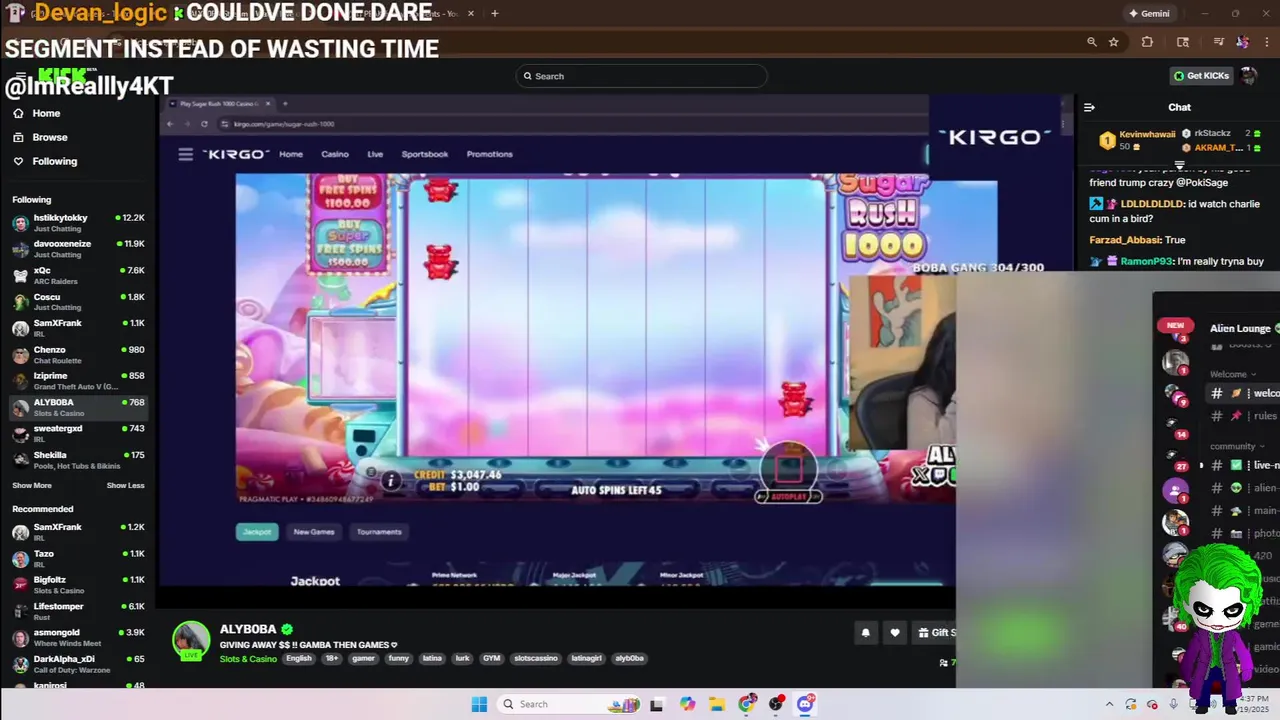Open sweatergxd channel in Following
Viewport: 1280px width, 720px height.
point(78,433)
